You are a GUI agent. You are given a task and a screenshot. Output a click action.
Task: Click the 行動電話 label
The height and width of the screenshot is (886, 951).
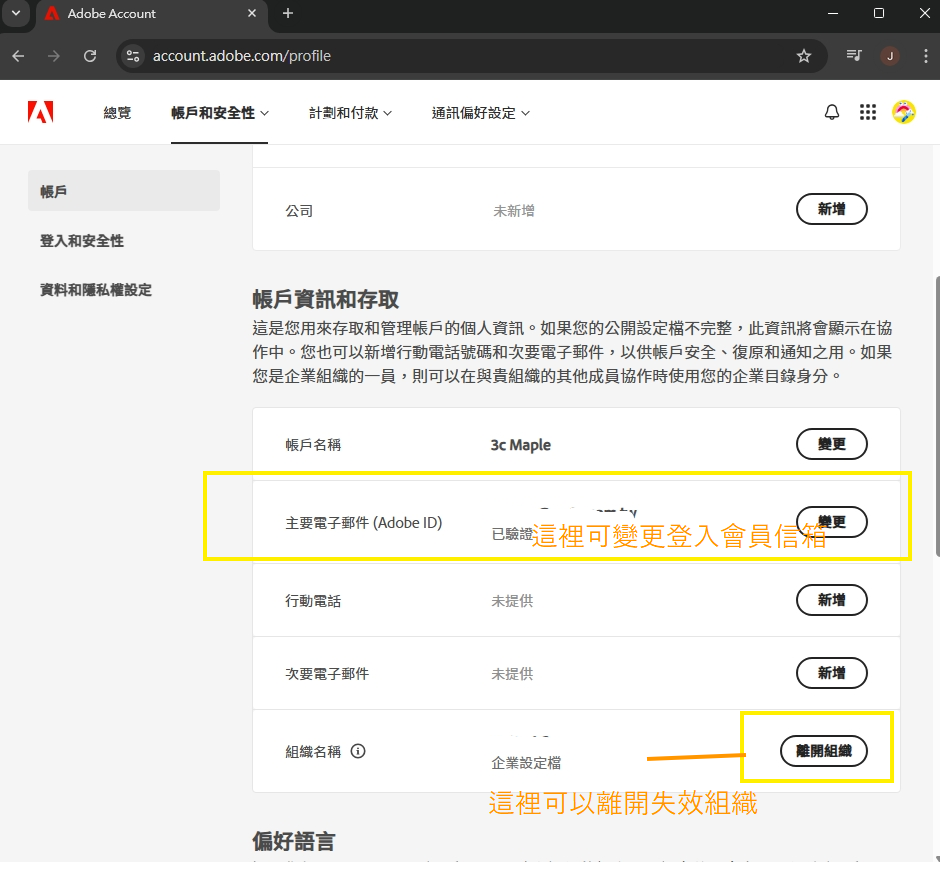(314, 601)
